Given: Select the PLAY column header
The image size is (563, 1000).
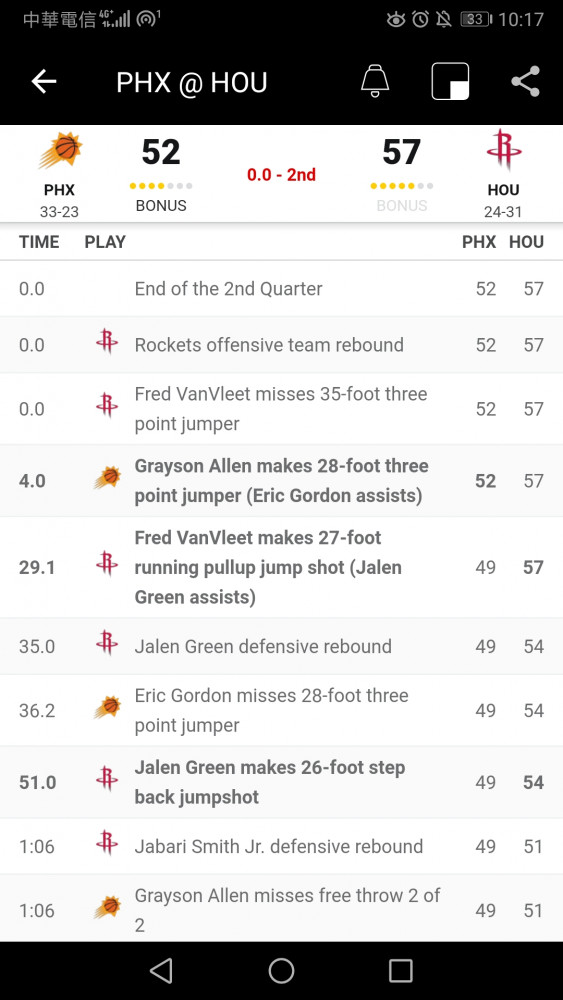Looking at the screenshot, I should (x=105, y=242).
